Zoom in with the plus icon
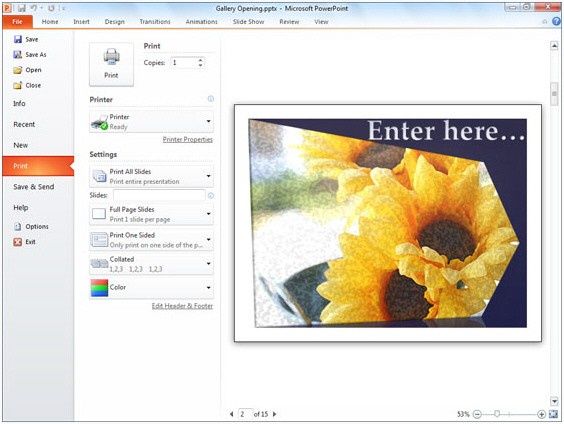564x424 pixels. (541, 414)
